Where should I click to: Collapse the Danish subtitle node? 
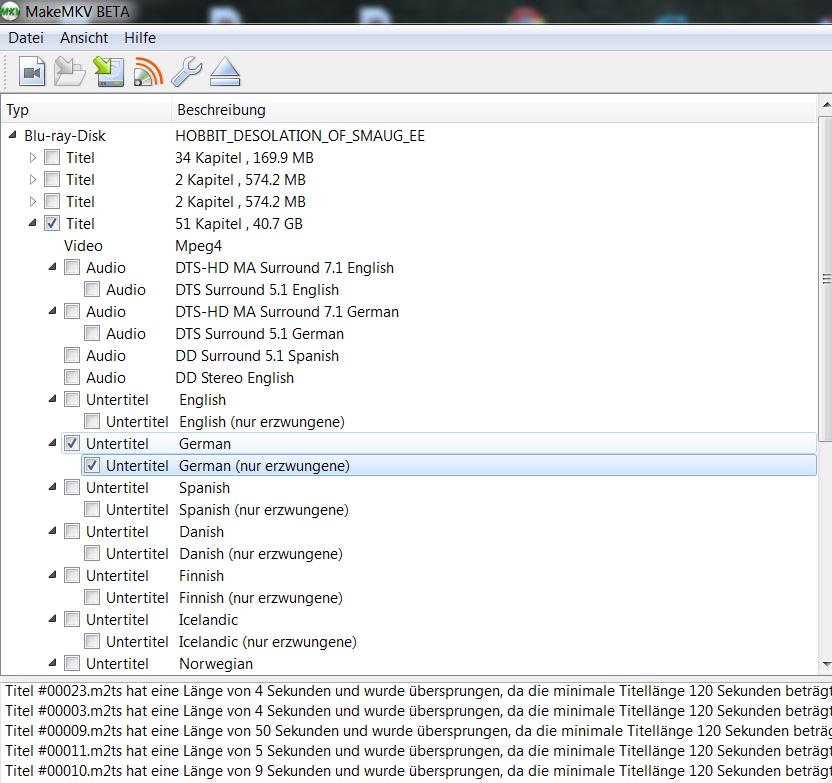(x=53, y=531)
